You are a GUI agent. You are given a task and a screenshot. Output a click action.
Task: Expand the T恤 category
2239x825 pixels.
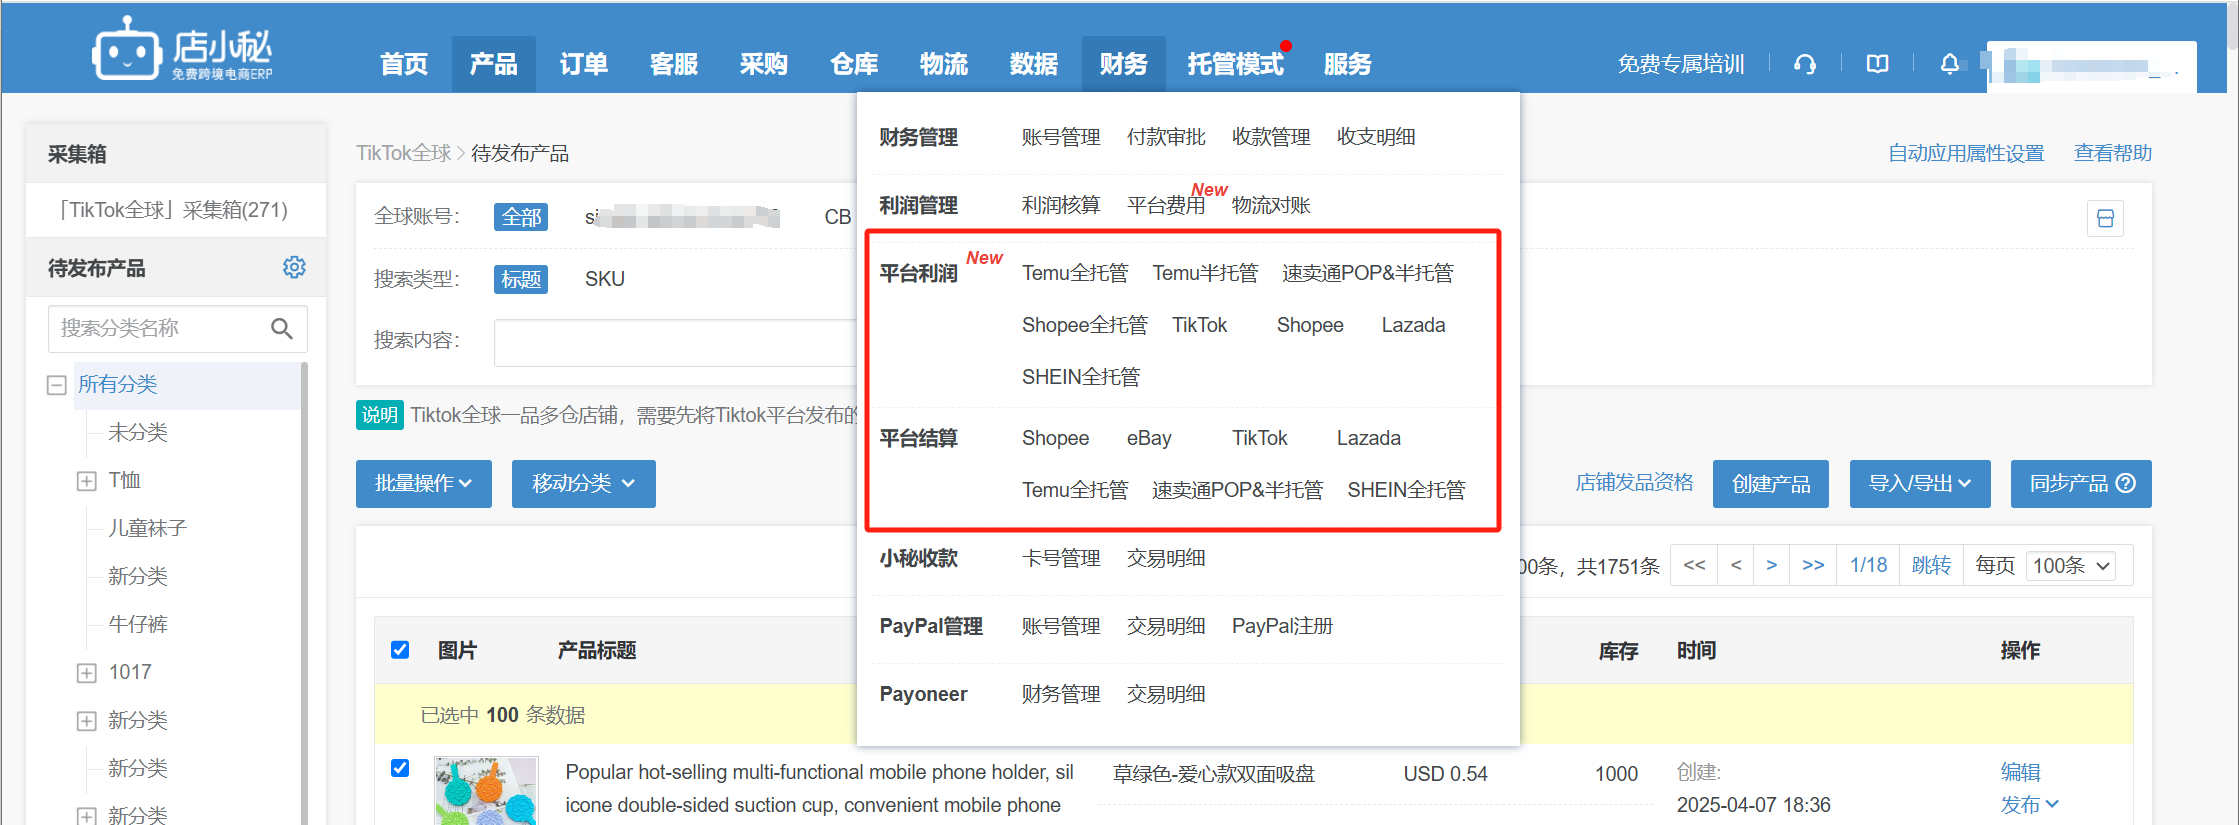click(87, 481)
